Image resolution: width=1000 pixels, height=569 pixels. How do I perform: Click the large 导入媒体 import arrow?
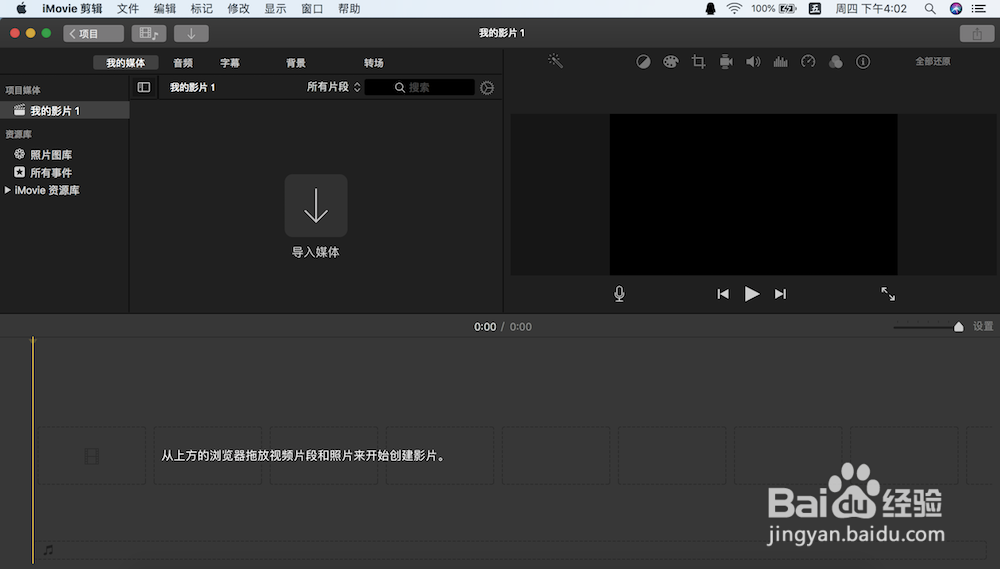pyautogui.click(x=316, y=205)
